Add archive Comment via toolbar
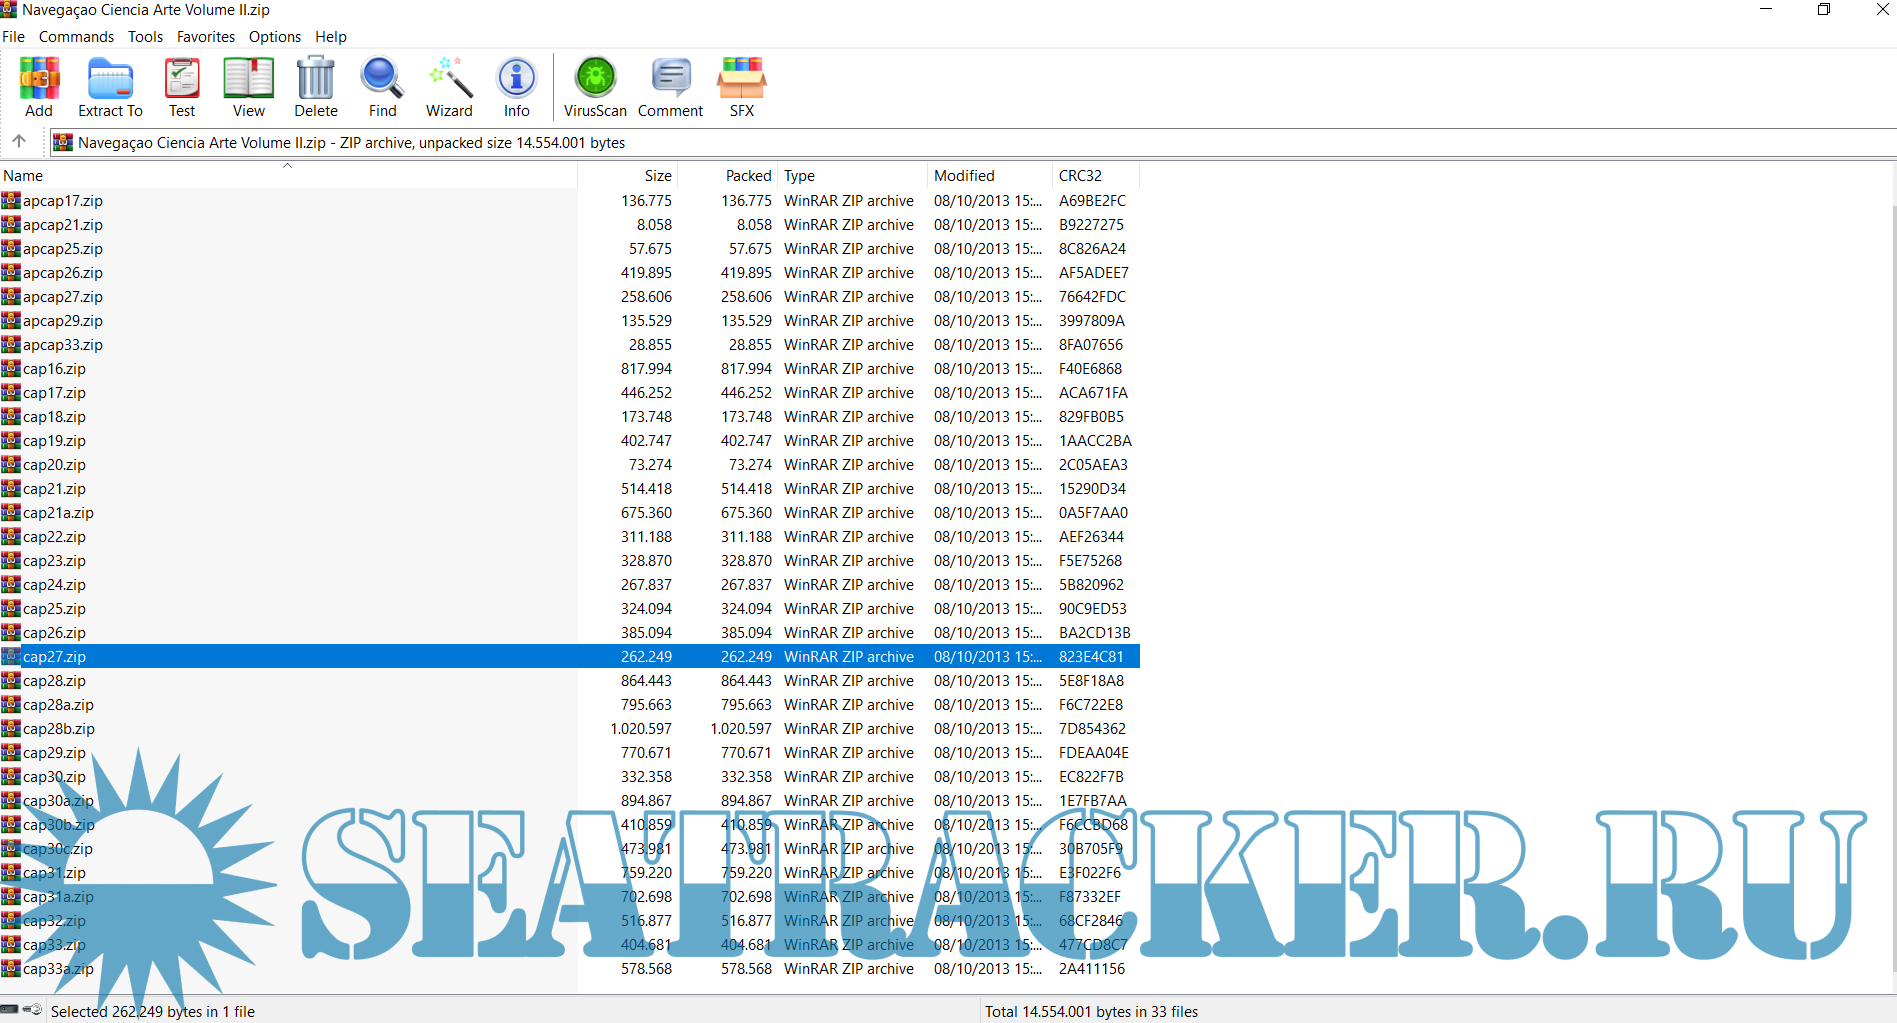Viewport: 1897px width, 1023px height. pos(670,87)
